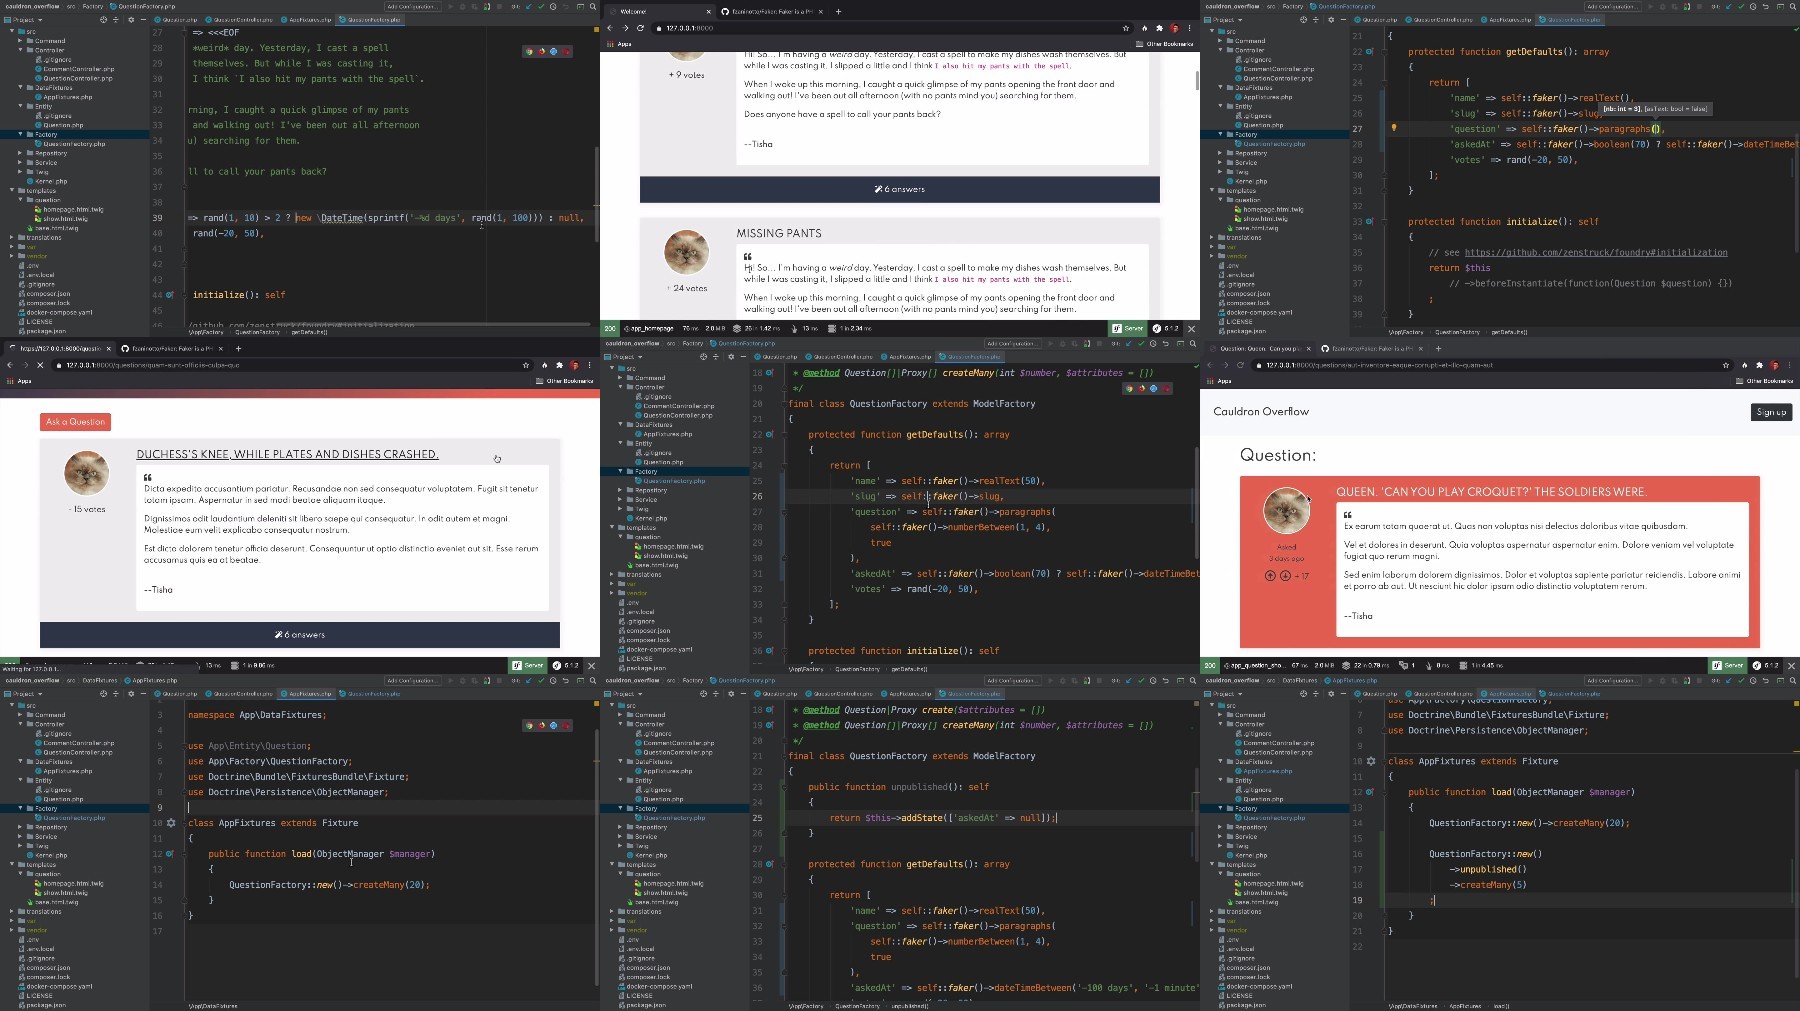This screenshot has width=1800, height=1011.
Task: Hide the Project panel in 'weird day' IDE
Action: tap(143, 19)
